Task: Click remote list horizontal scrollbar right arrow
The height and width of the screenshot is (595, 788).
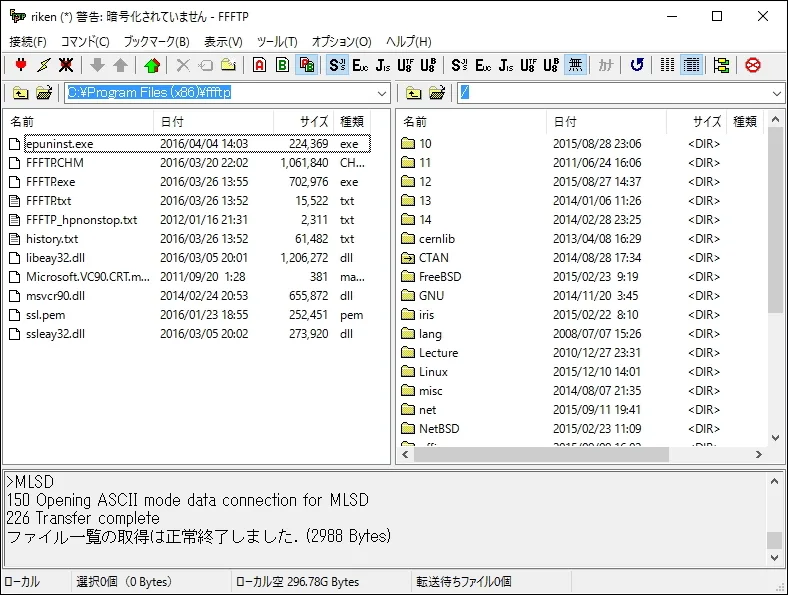Action: (x=759, y=454)
